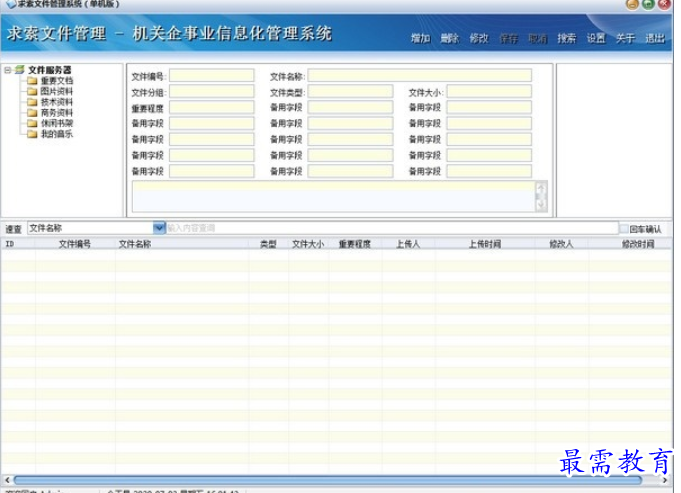Minimize the window with yellow button
This screenshot has height=493, width=681.
(x=632, y=4)
